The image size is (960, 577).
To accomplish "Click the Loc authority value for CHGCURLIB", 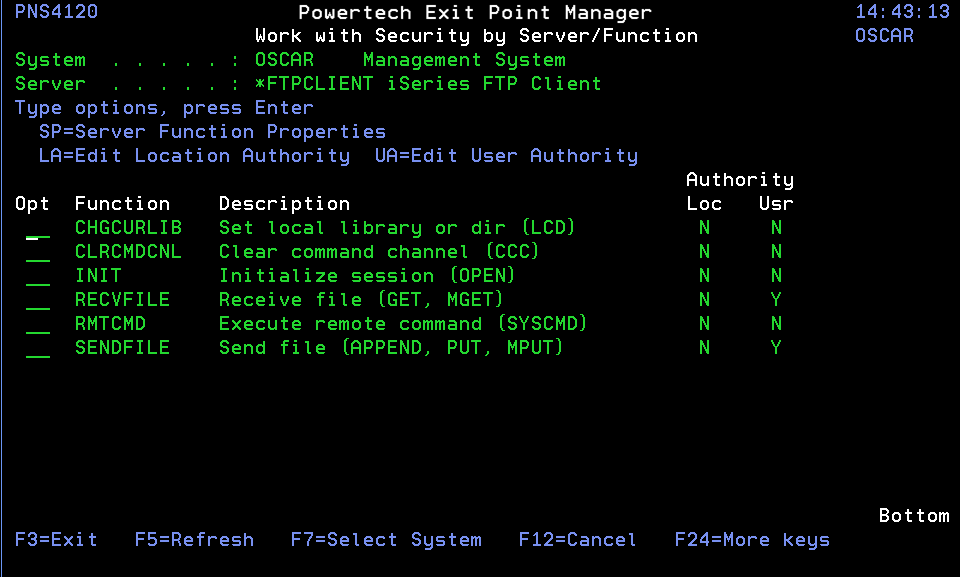I will click(704, 228).
